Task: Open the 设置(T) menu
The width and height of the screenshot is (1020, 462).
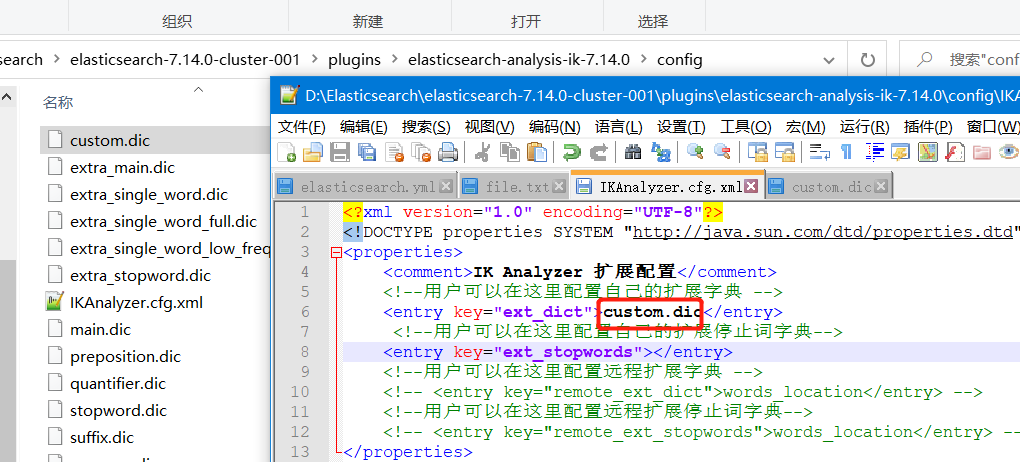Action: [x=681, y=127]
